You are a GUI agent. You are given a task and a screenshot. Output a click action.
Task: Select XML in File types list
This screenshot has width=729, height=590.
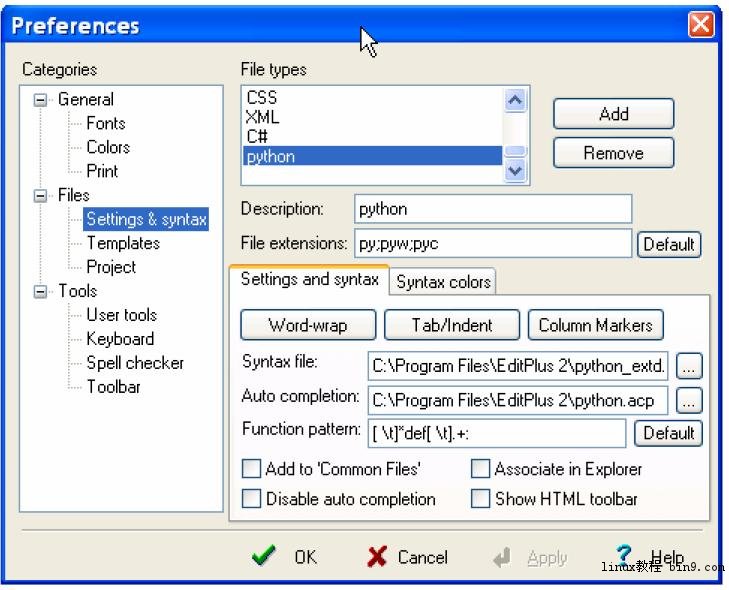tap(372, 117)
